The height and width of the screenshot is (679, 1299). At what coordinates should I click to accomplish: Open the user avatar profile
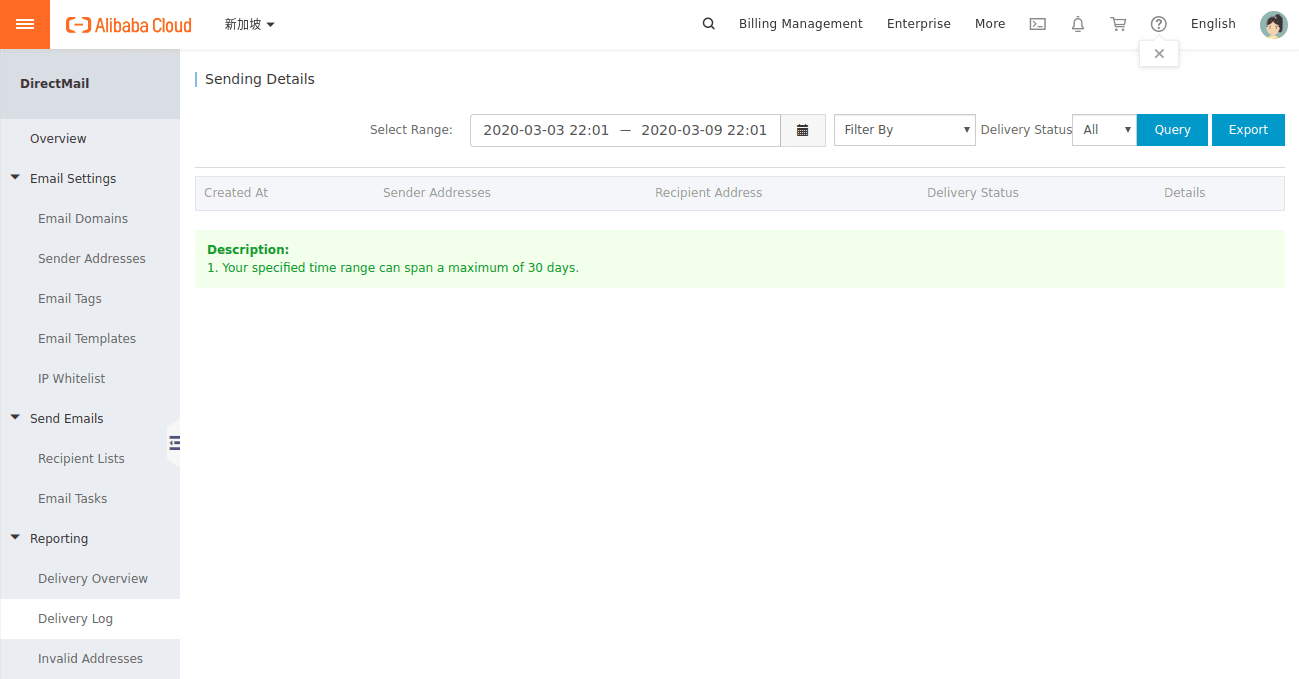click(1273, 25)
